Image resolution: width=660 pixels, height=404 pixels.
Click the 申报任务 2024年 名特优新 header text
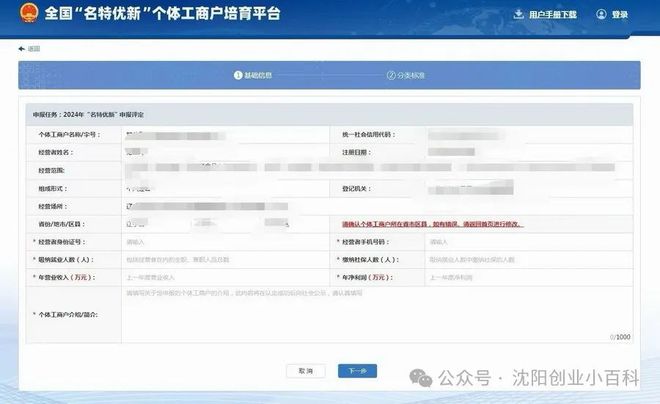tap(88, 114)
